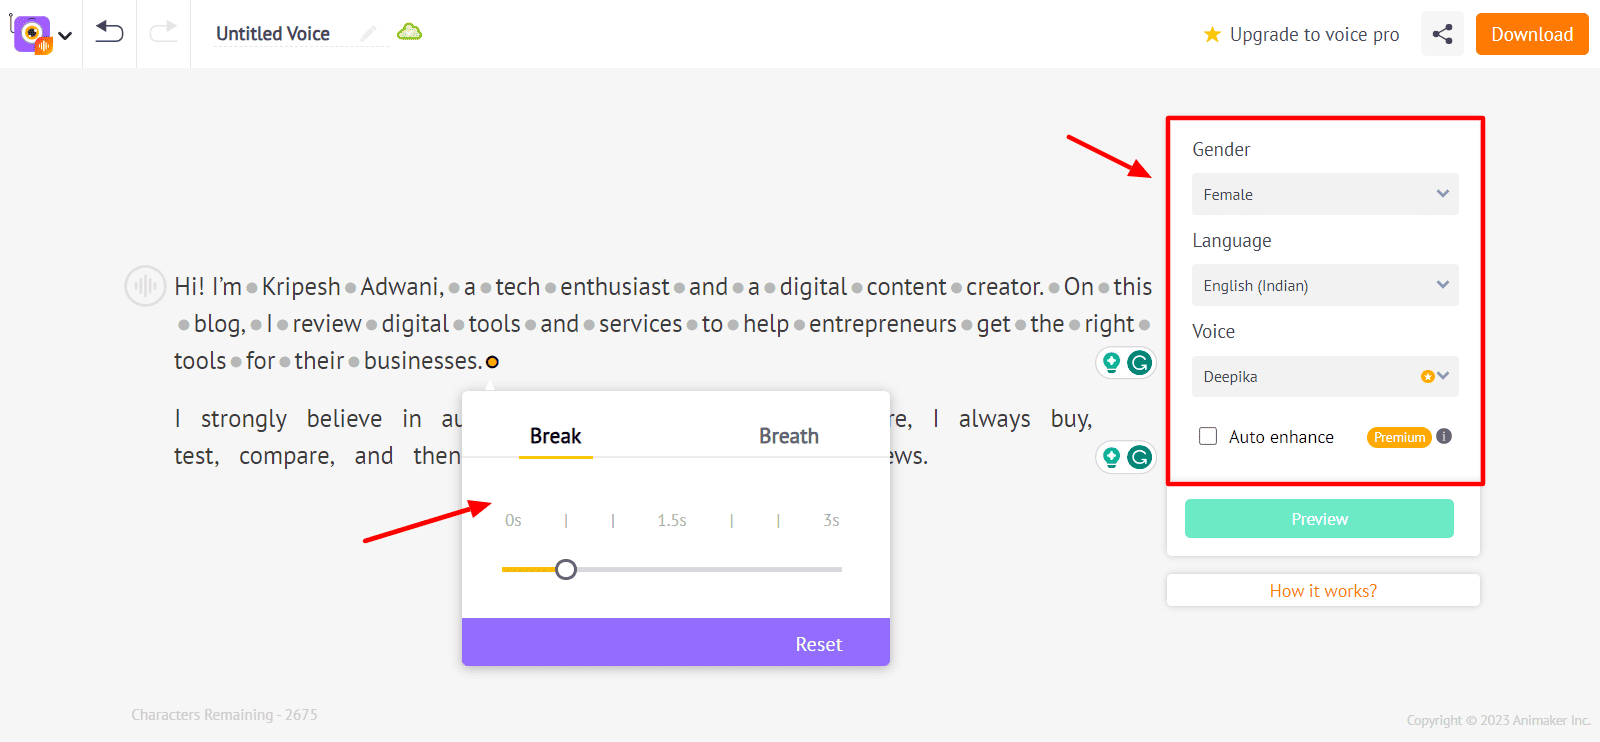Click the Animaker Voice logo icon

pyautogui.click(x=33, y=34)
